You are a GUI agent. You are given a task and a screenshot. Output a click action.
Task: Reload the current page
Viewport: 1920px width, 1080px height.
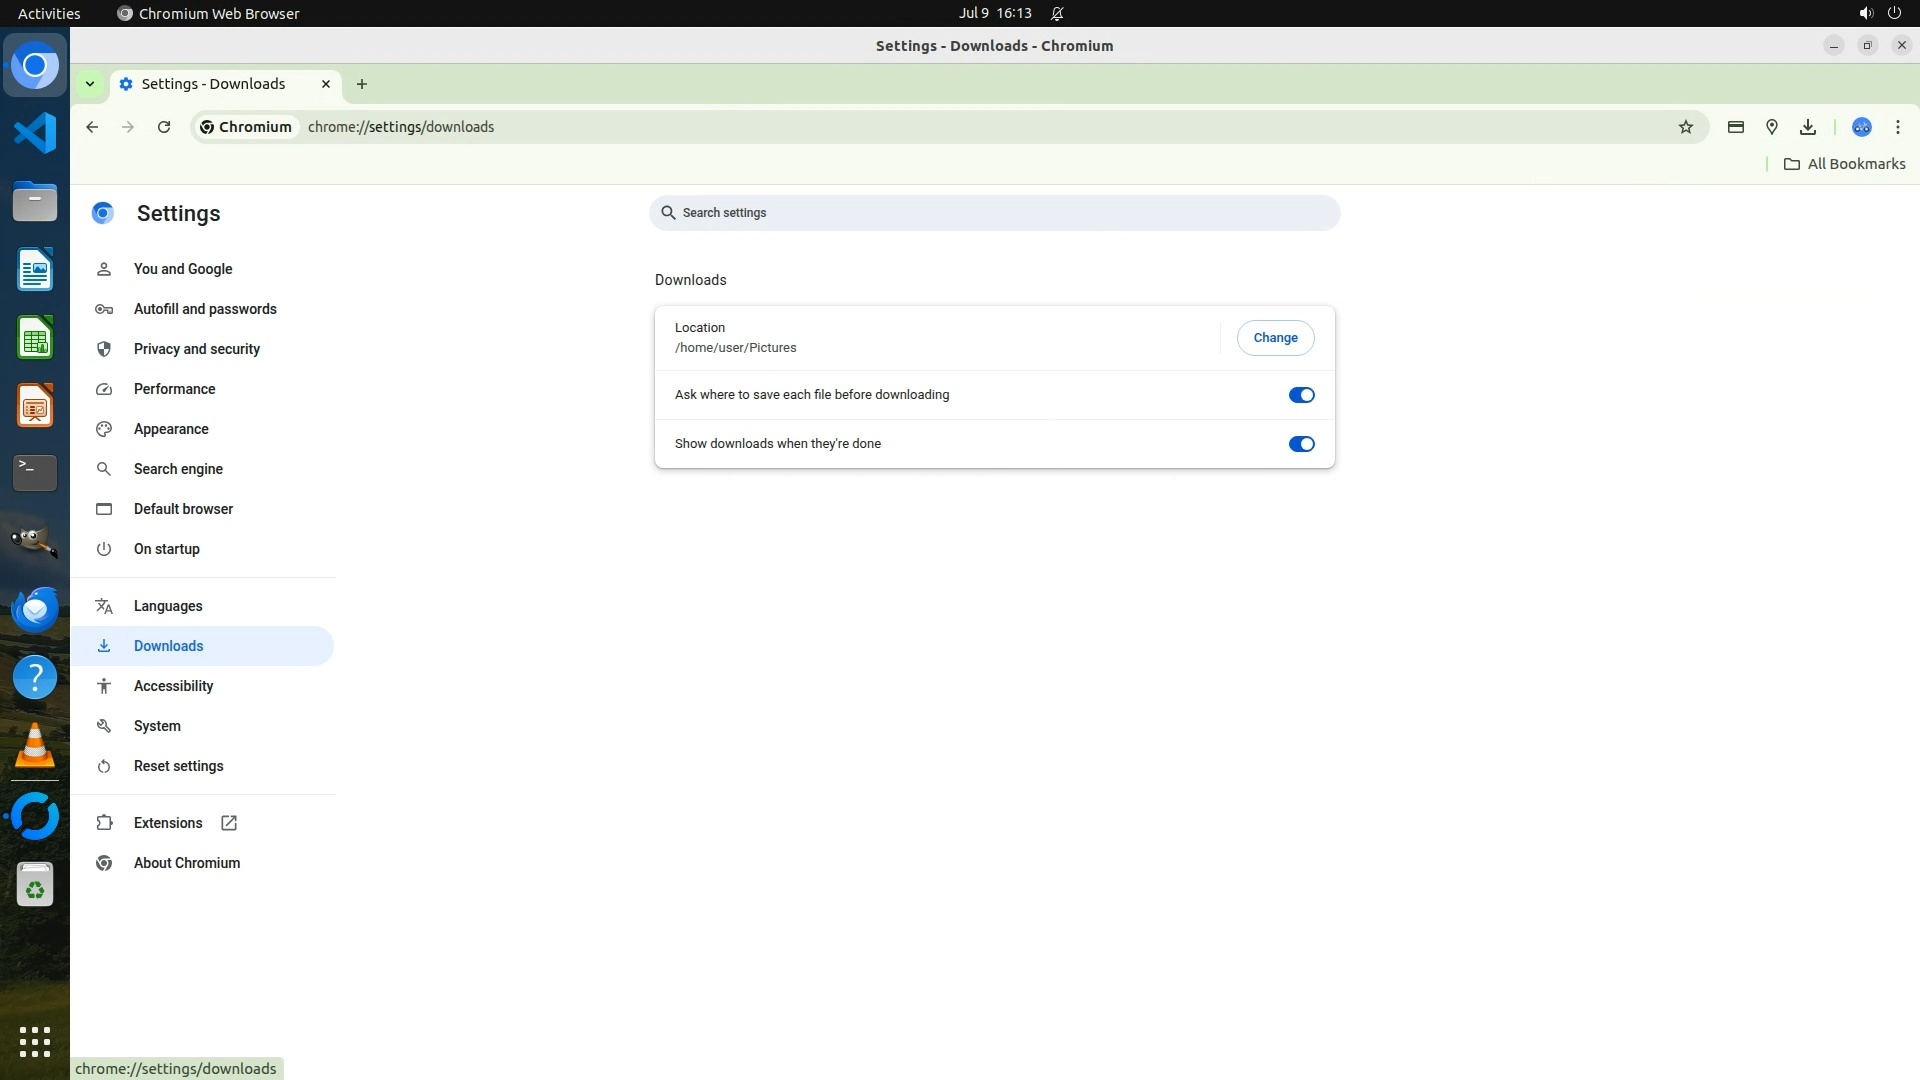pos(164,127)
